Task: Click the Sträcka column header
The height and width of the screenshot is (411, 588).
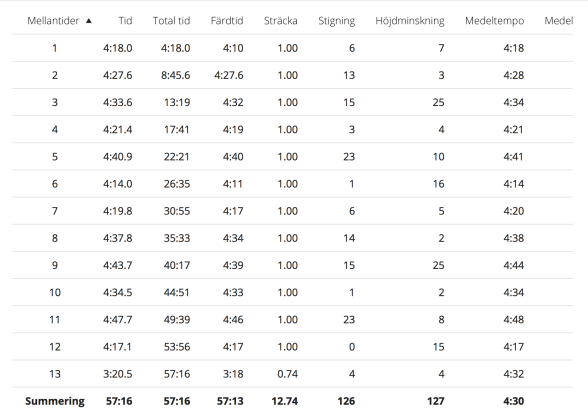Action: 280,21
